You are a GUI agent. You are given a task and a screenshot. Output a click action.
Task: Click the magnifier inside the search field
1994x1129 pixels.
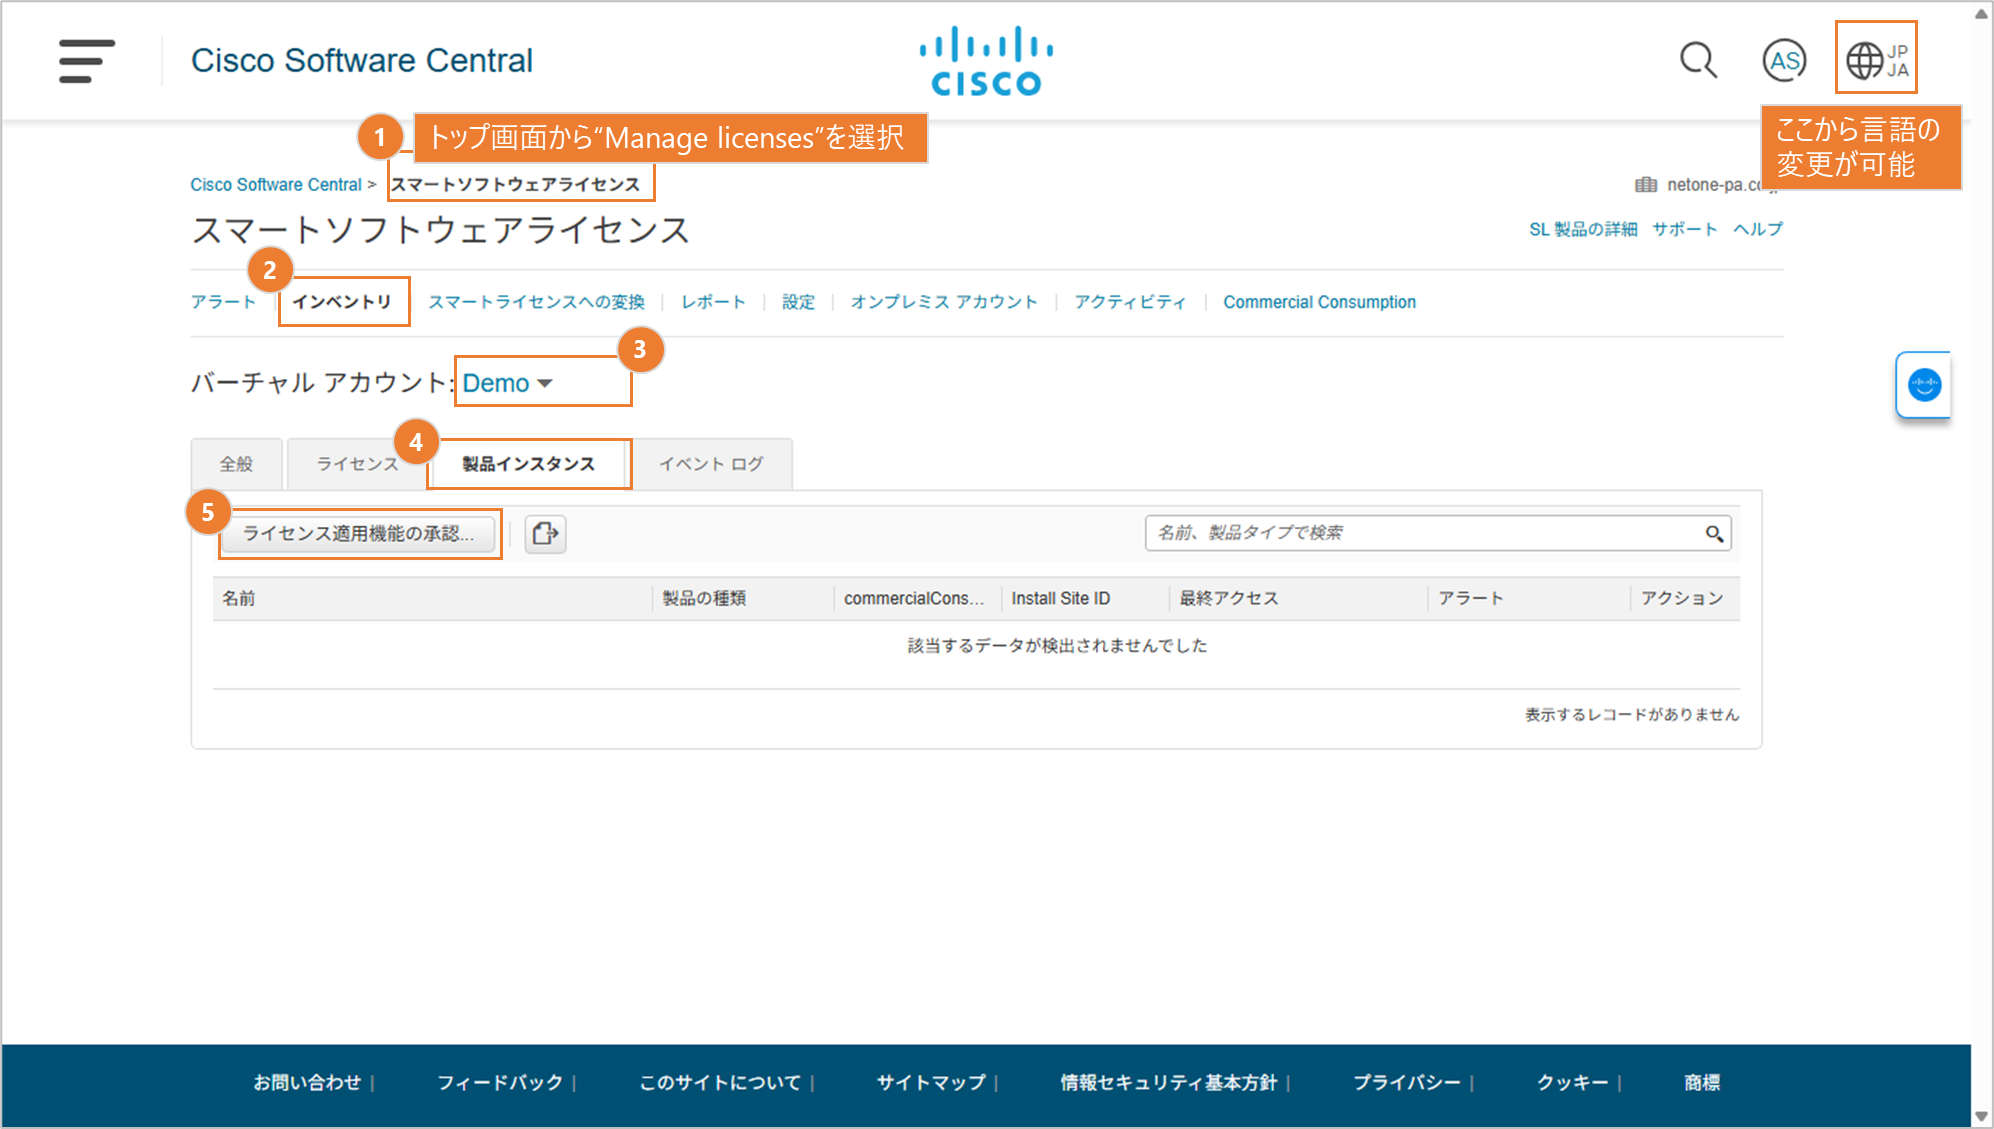point(1714,534)
